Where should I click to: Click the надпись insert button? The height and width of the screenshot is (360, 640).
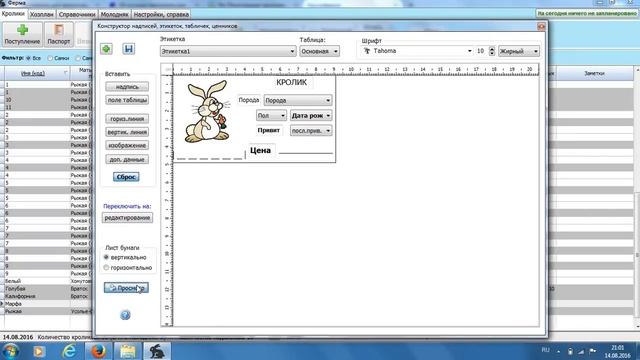tap(127, 87)
